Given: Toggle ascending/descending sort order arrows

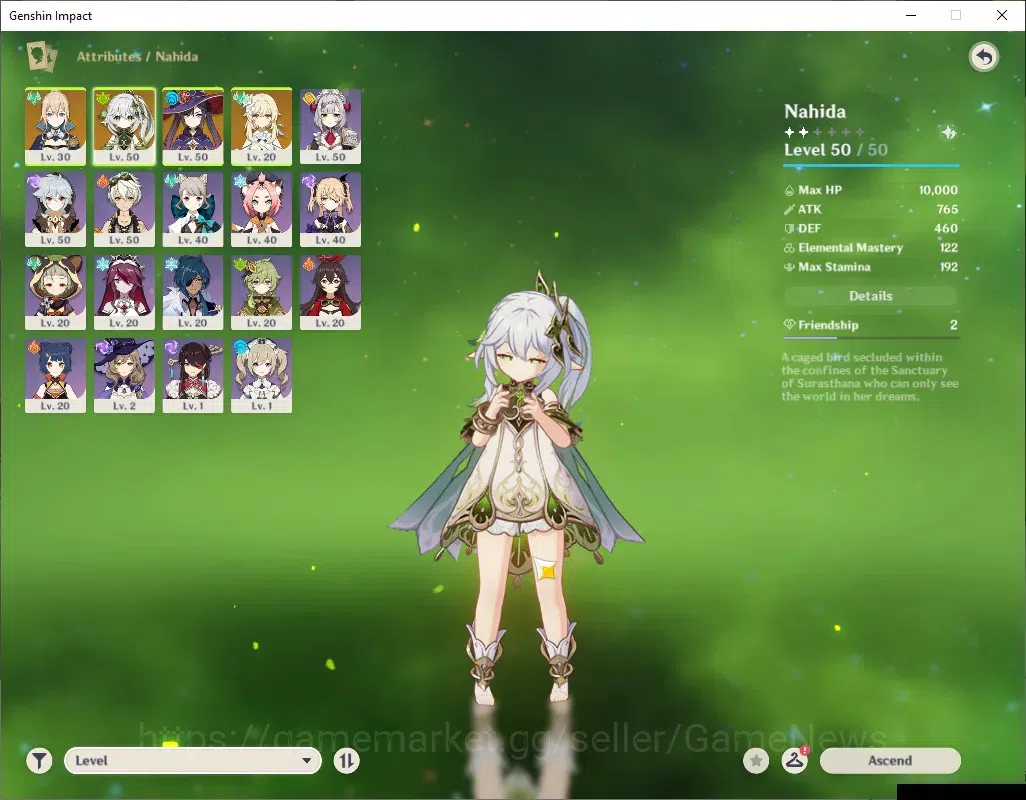Looking at the screenshot, I should pos(346,761).
